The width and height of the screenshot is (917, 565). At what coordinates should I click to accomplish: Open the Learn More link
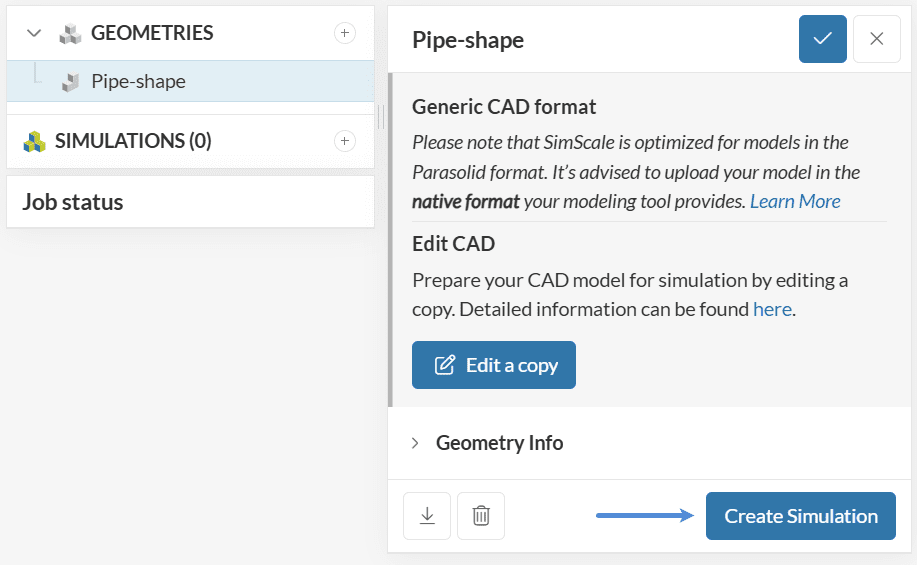tap(795, 201)
